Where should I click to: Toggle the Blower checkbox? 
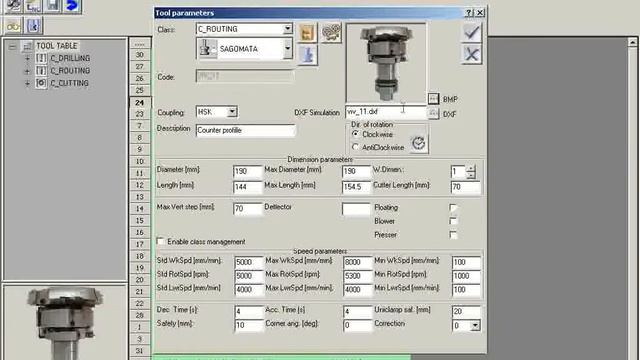pyautogui.click(x=453, y=221)
